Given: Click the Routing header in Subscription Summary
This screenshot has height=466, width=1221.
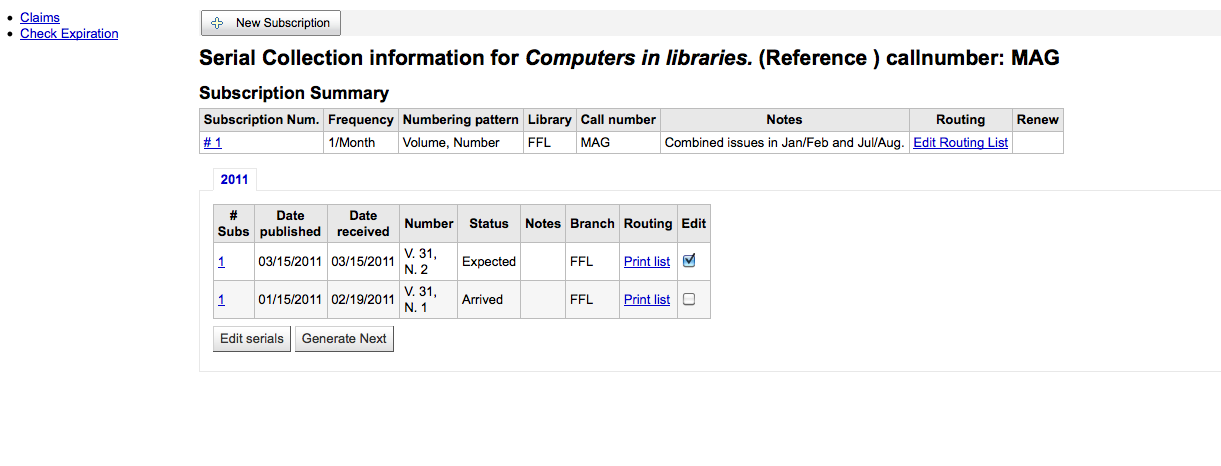Looking at the screenshot, I should click(960, 120).
